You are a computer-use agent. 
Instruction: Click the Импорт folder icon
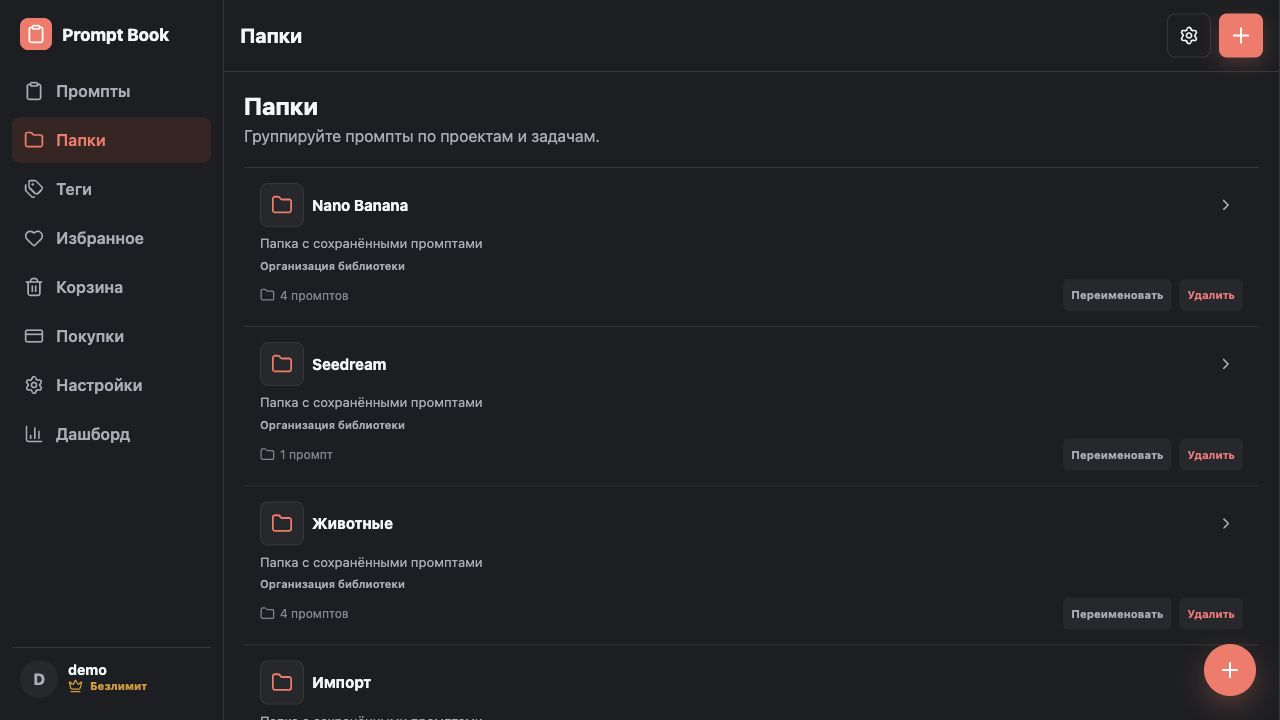pyautogui.click(x=282, y=682)
